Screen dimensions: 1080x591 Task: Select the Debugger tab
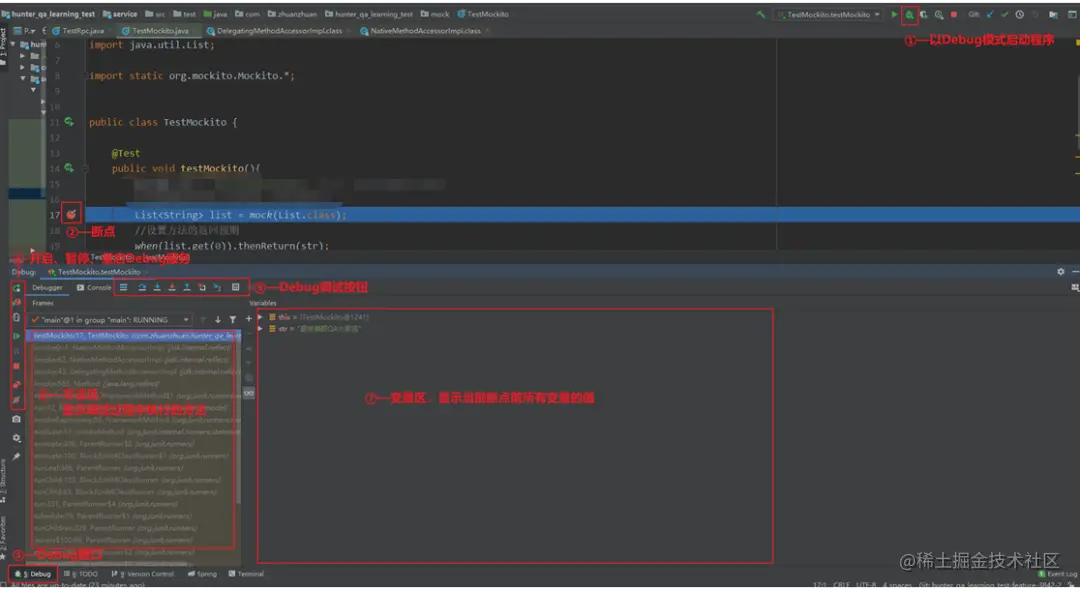coord(47,288)
